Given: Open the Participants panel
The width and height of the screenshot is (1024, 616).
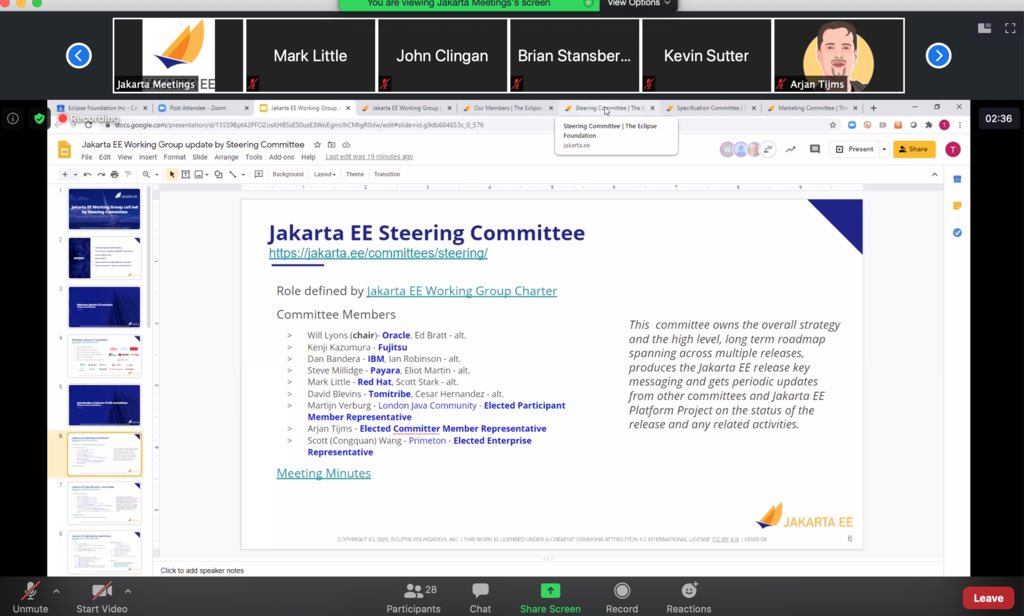Looking at the screenshot, I should (x=413, y=598).
